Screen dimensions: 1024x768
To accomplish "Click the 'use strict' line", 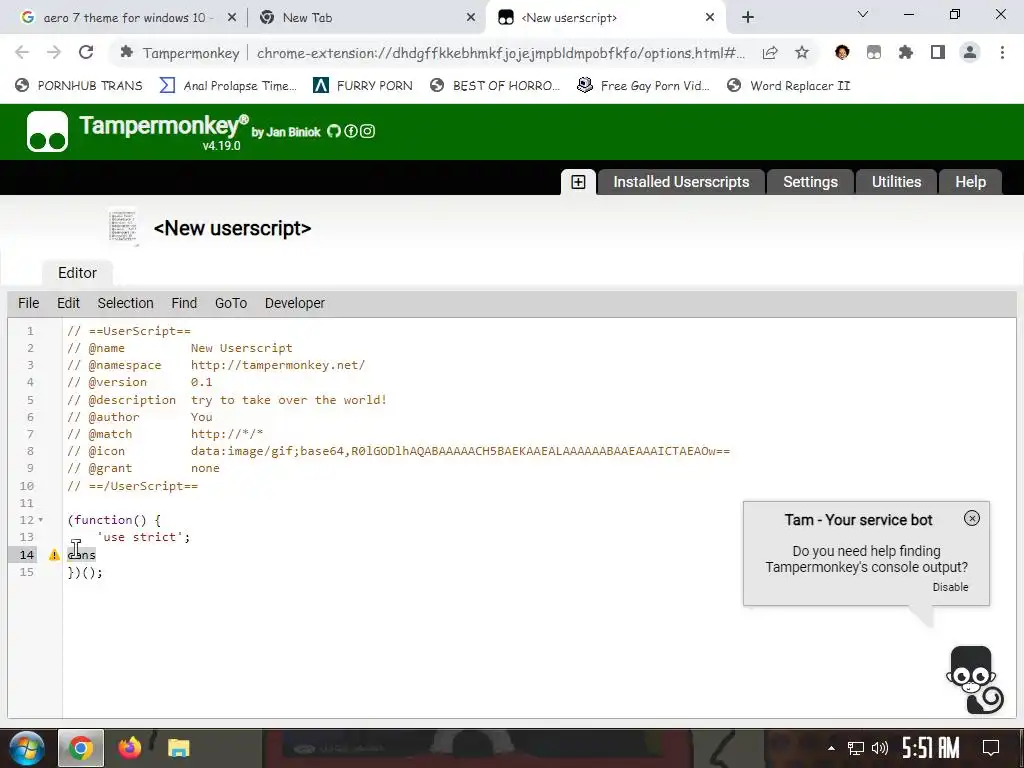I will click(x=143, y=537).
